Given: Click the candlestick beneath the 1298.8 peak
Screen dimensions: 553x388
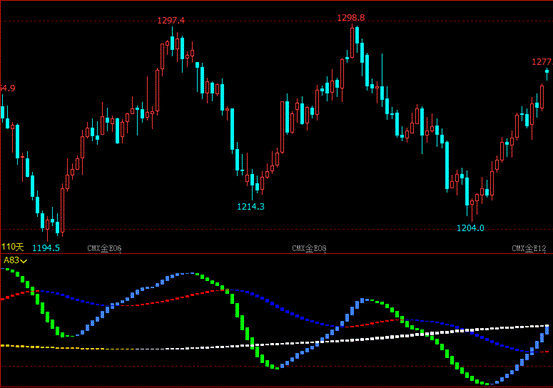Looking at the screenshot, I should [x=352, y=42].
